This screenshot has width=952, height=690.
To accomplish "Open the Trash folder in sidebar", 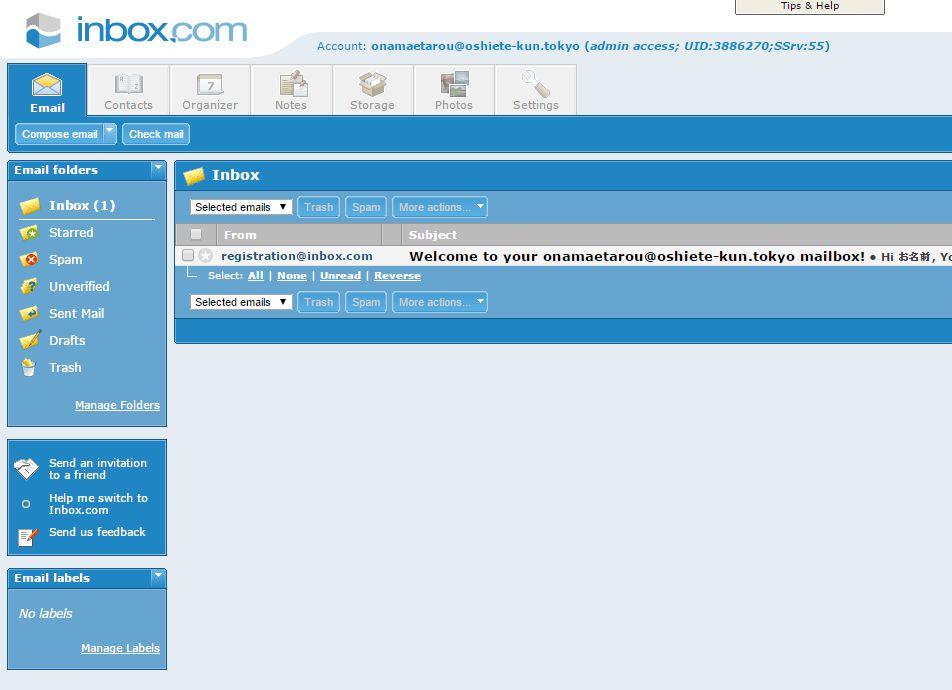I will (65, 367).
